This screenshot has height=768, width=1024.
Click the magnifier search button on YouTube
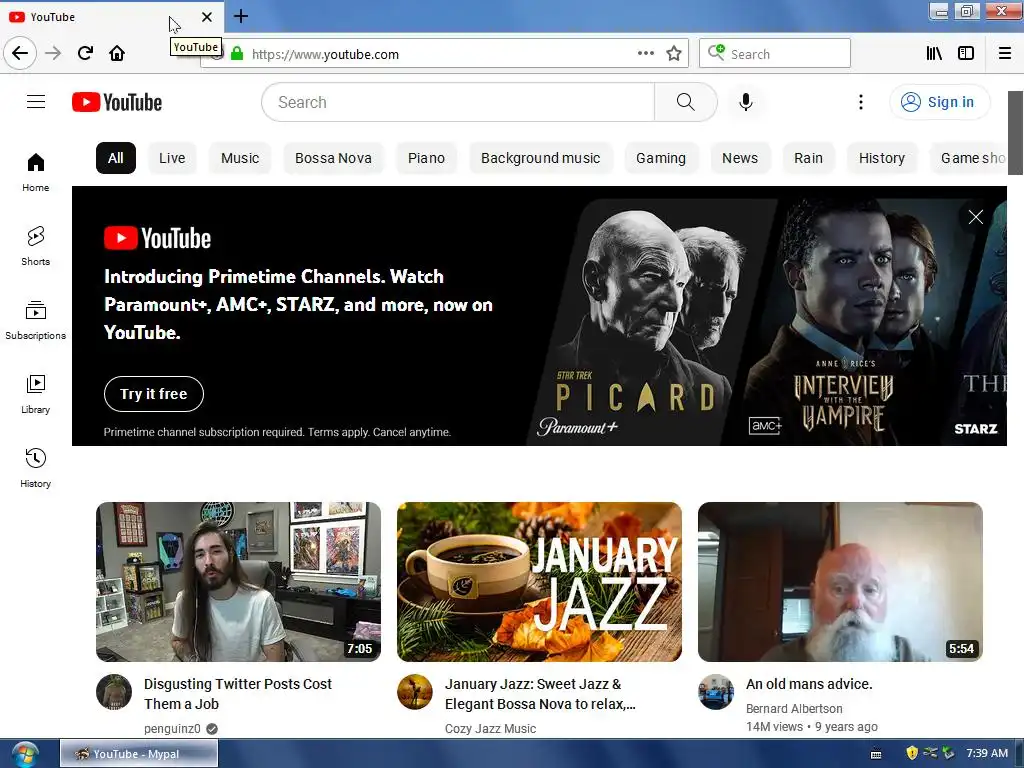[685, 102]
